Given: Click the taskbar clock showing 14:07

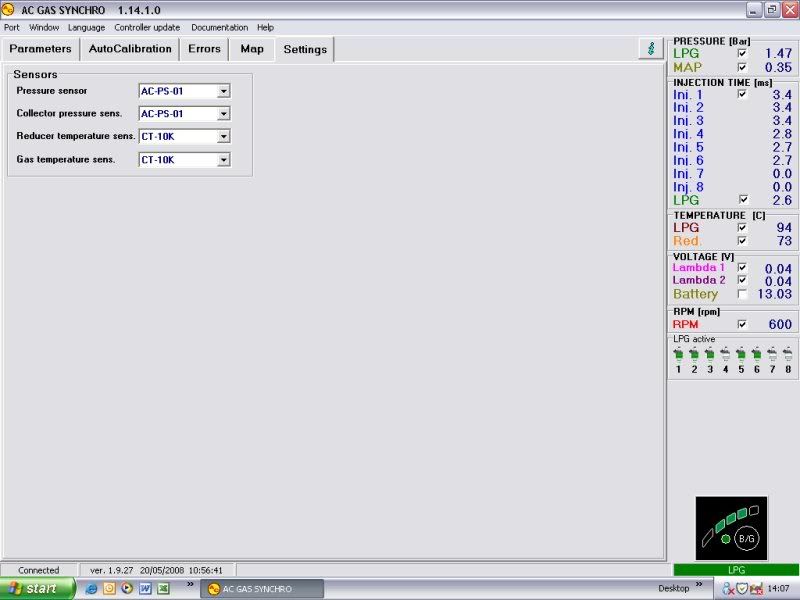Looking at the screenshot, I should pyautogui.click(x=778, y=589).
